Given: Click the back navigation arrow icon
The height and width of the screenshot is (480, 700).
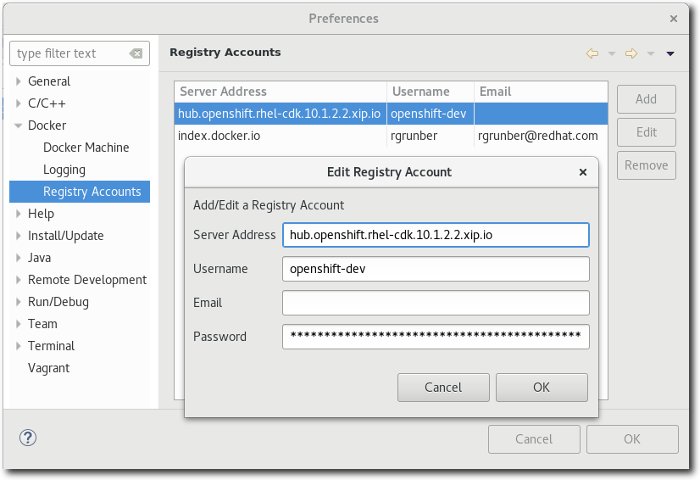Looking at the screenshot, I should click(591, 53).
